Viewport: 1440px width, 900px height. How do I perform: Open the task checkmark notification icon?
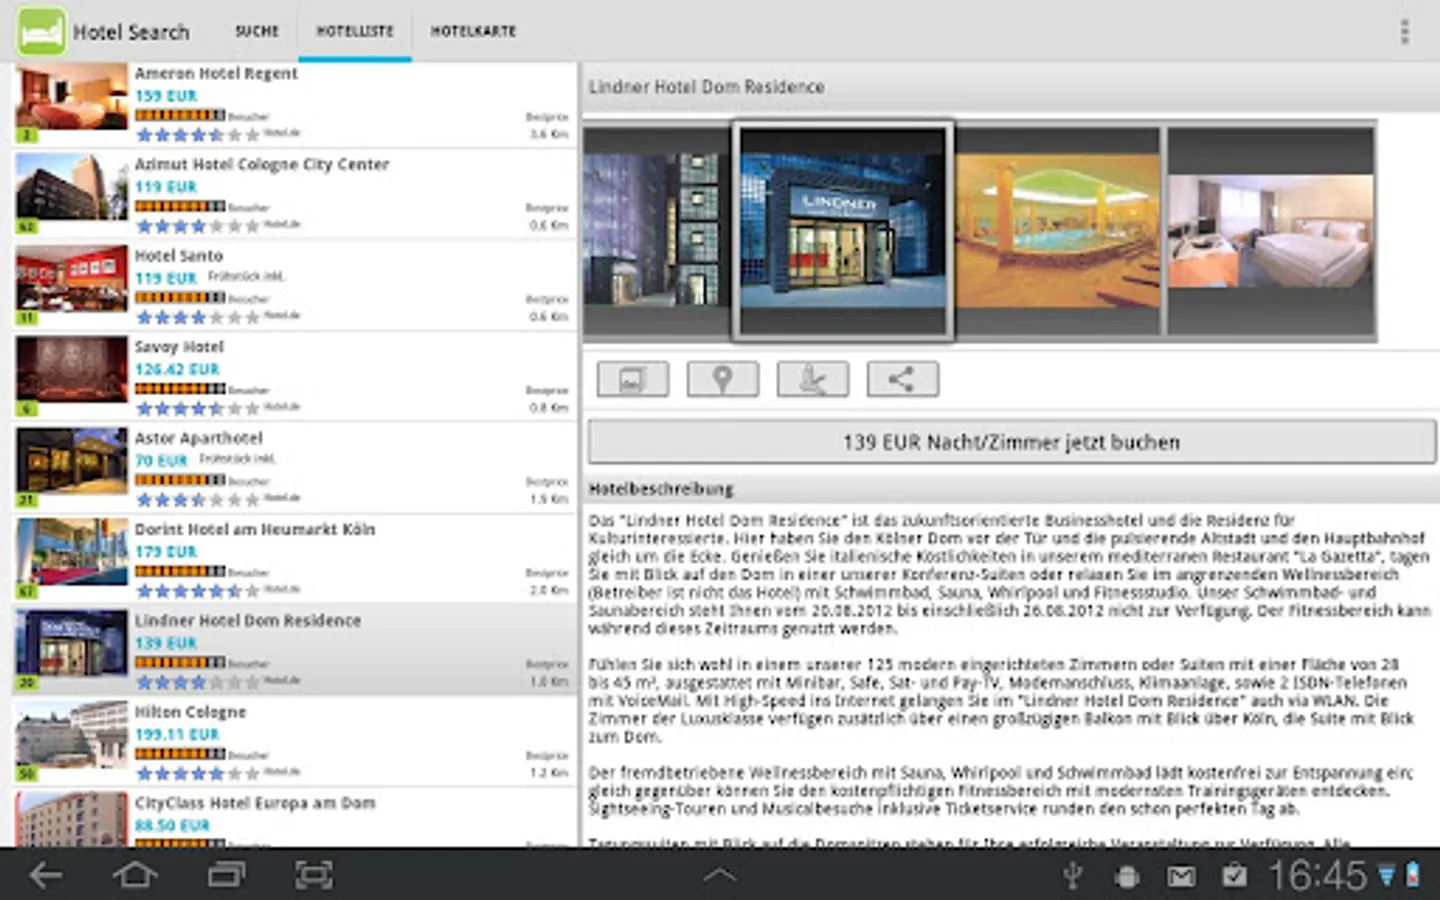[1234, 876]
